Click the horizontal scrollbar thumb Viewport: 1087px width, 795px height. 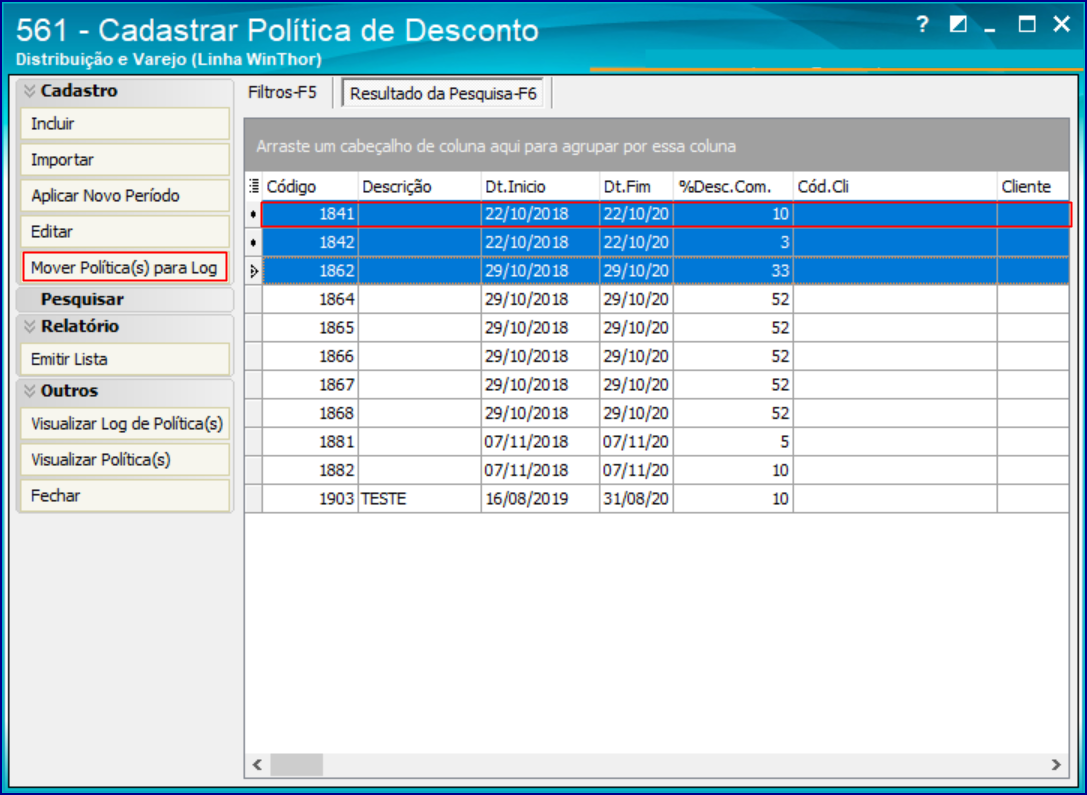coord(297,765)
